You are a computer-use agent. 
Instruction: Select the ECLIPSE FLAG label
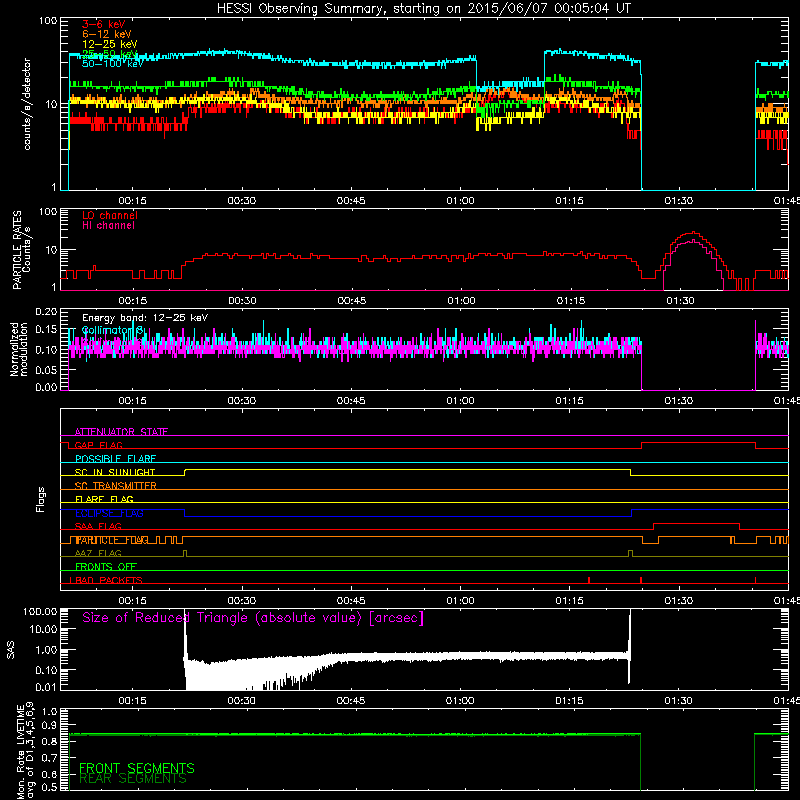tap(109, 513)
